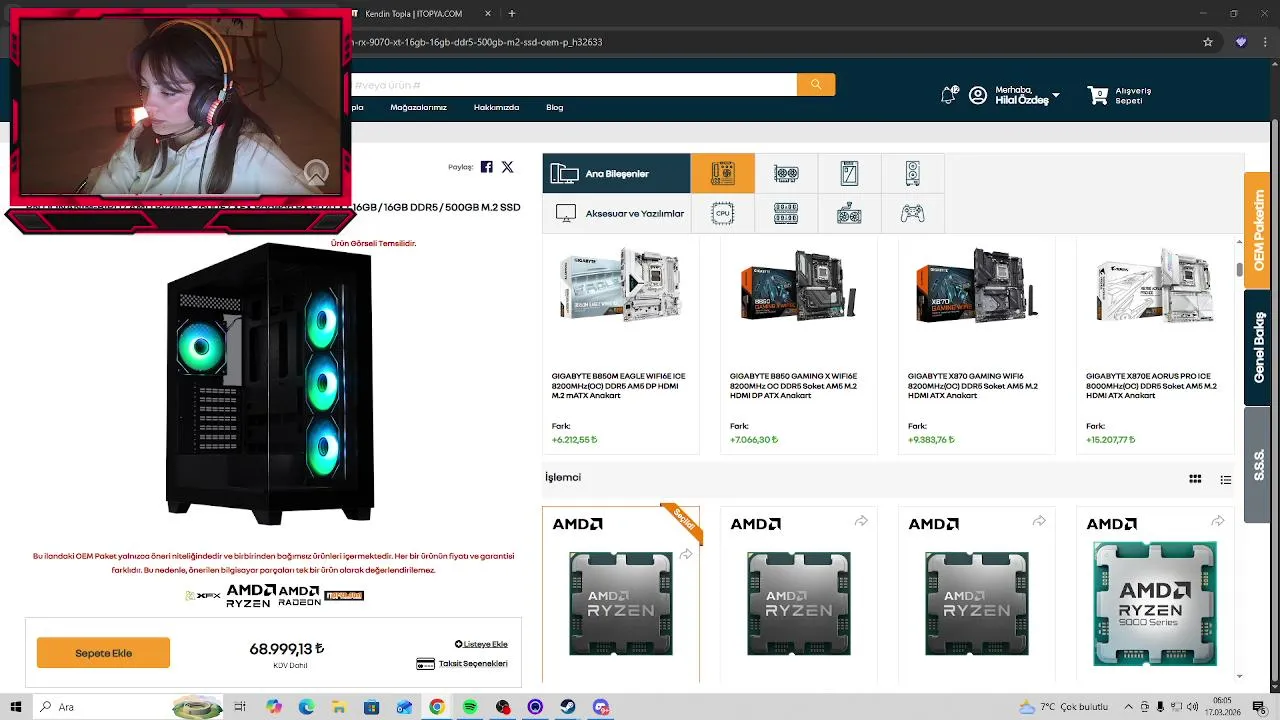
Task: Open a new browser tab
Action: (512, 14)
